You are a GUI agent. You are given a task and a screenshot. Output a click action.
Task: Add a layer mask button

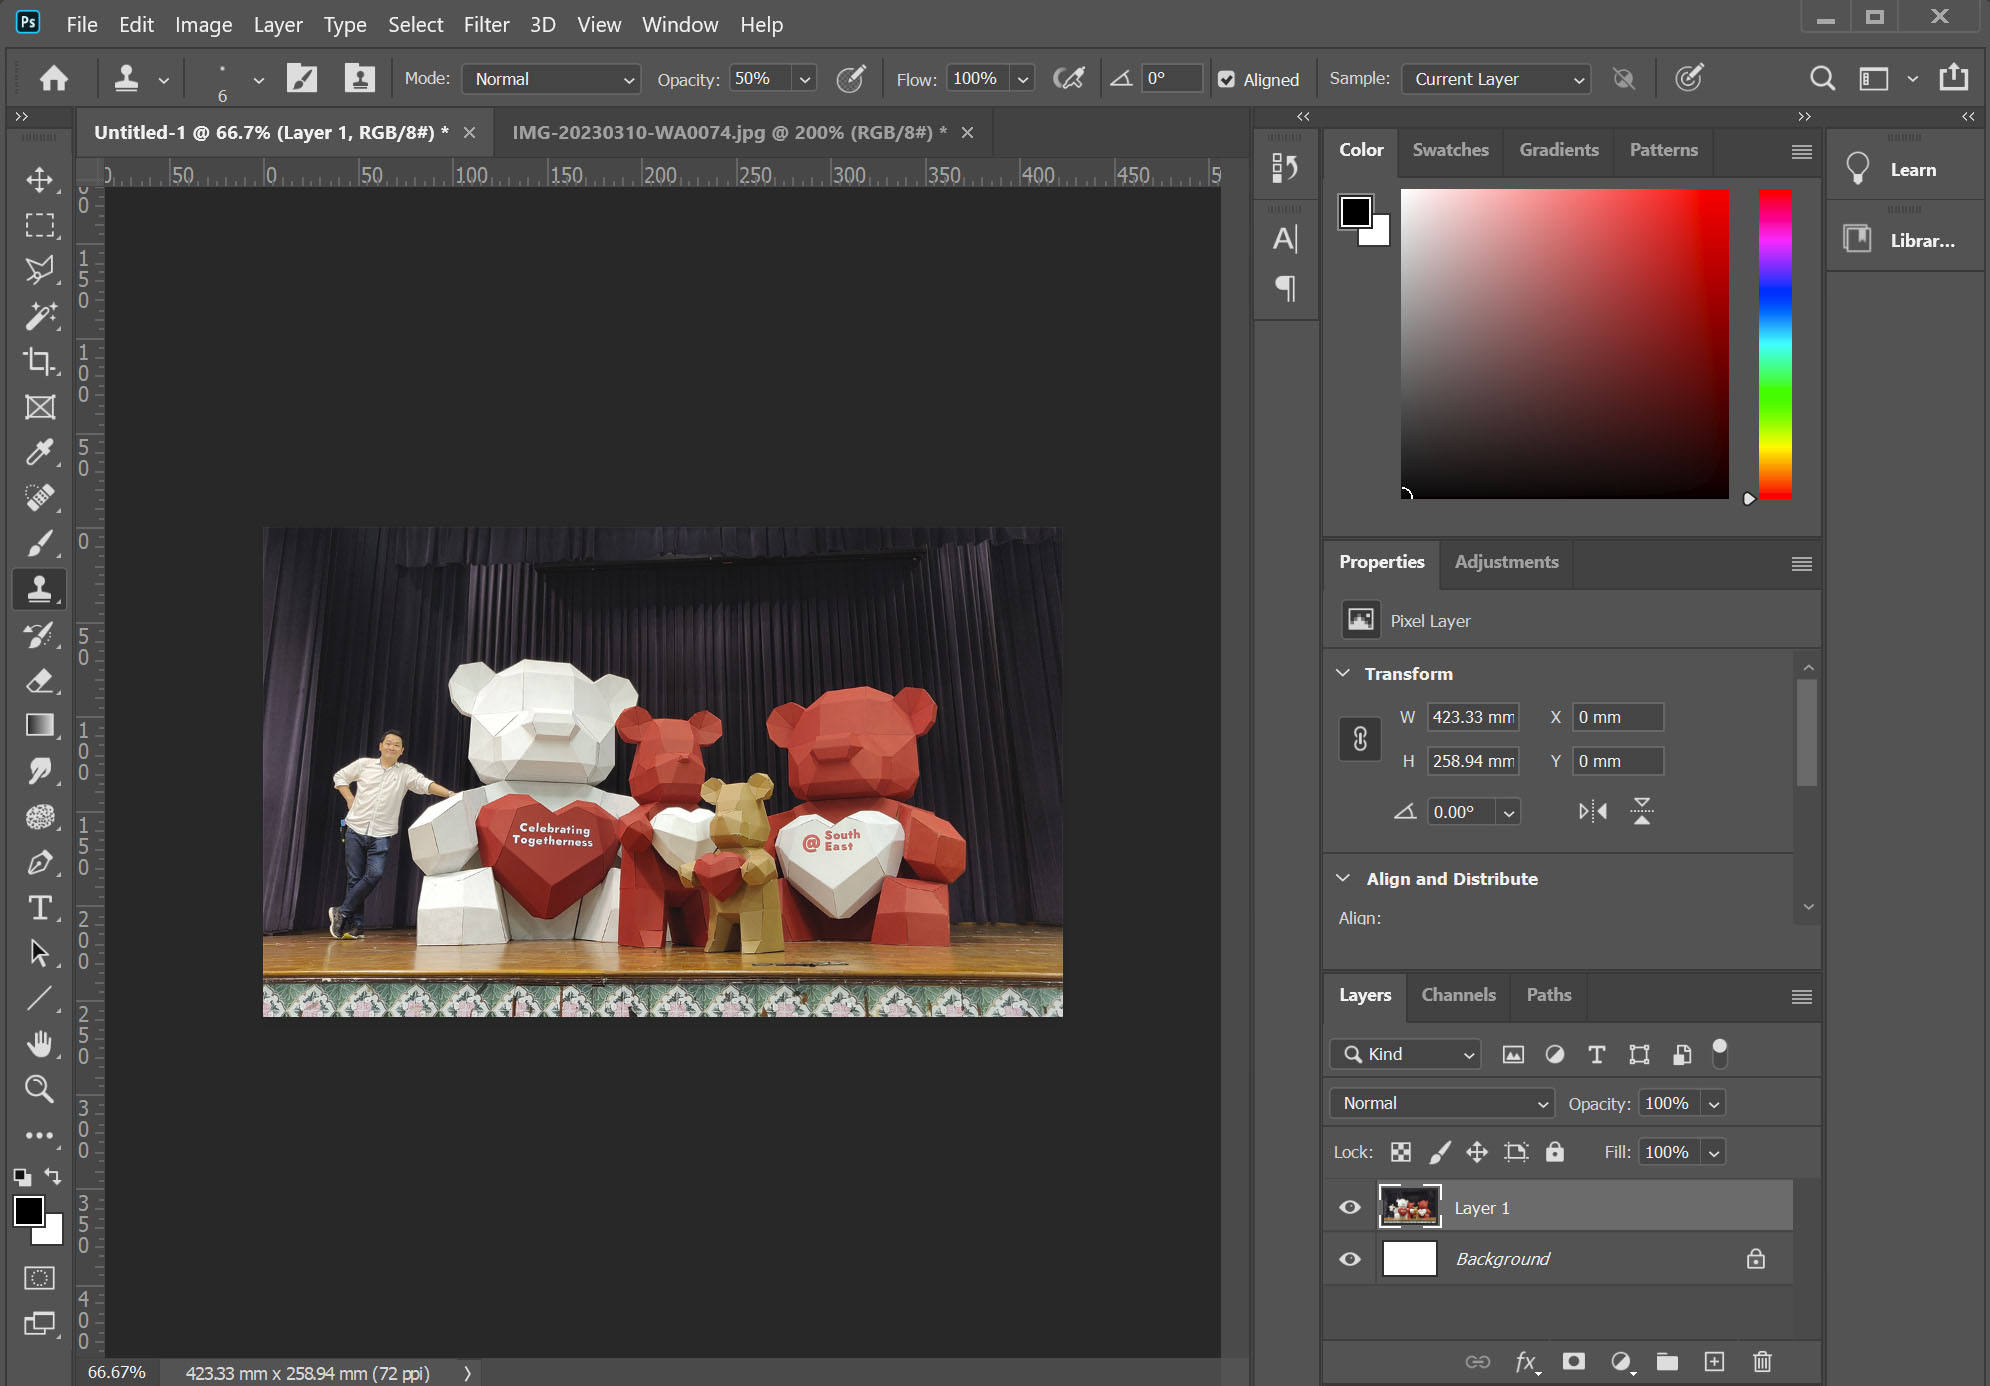point(1574,1361)
